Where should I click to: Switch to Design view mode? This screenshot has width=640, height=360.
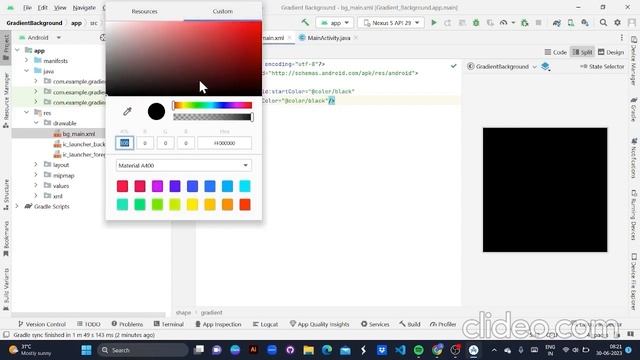611,52
